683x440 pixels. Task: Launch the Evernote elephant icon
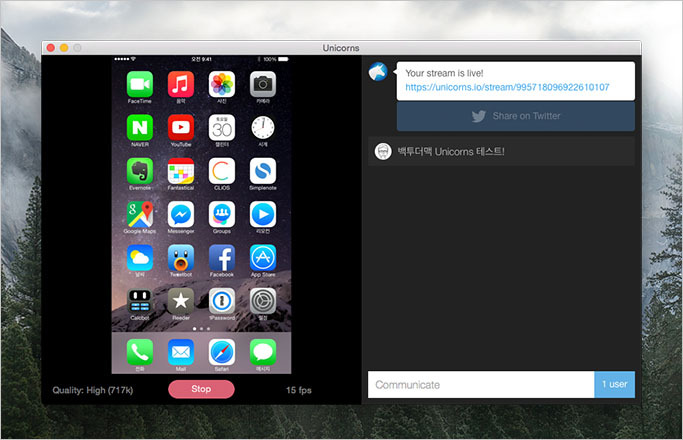140,171
